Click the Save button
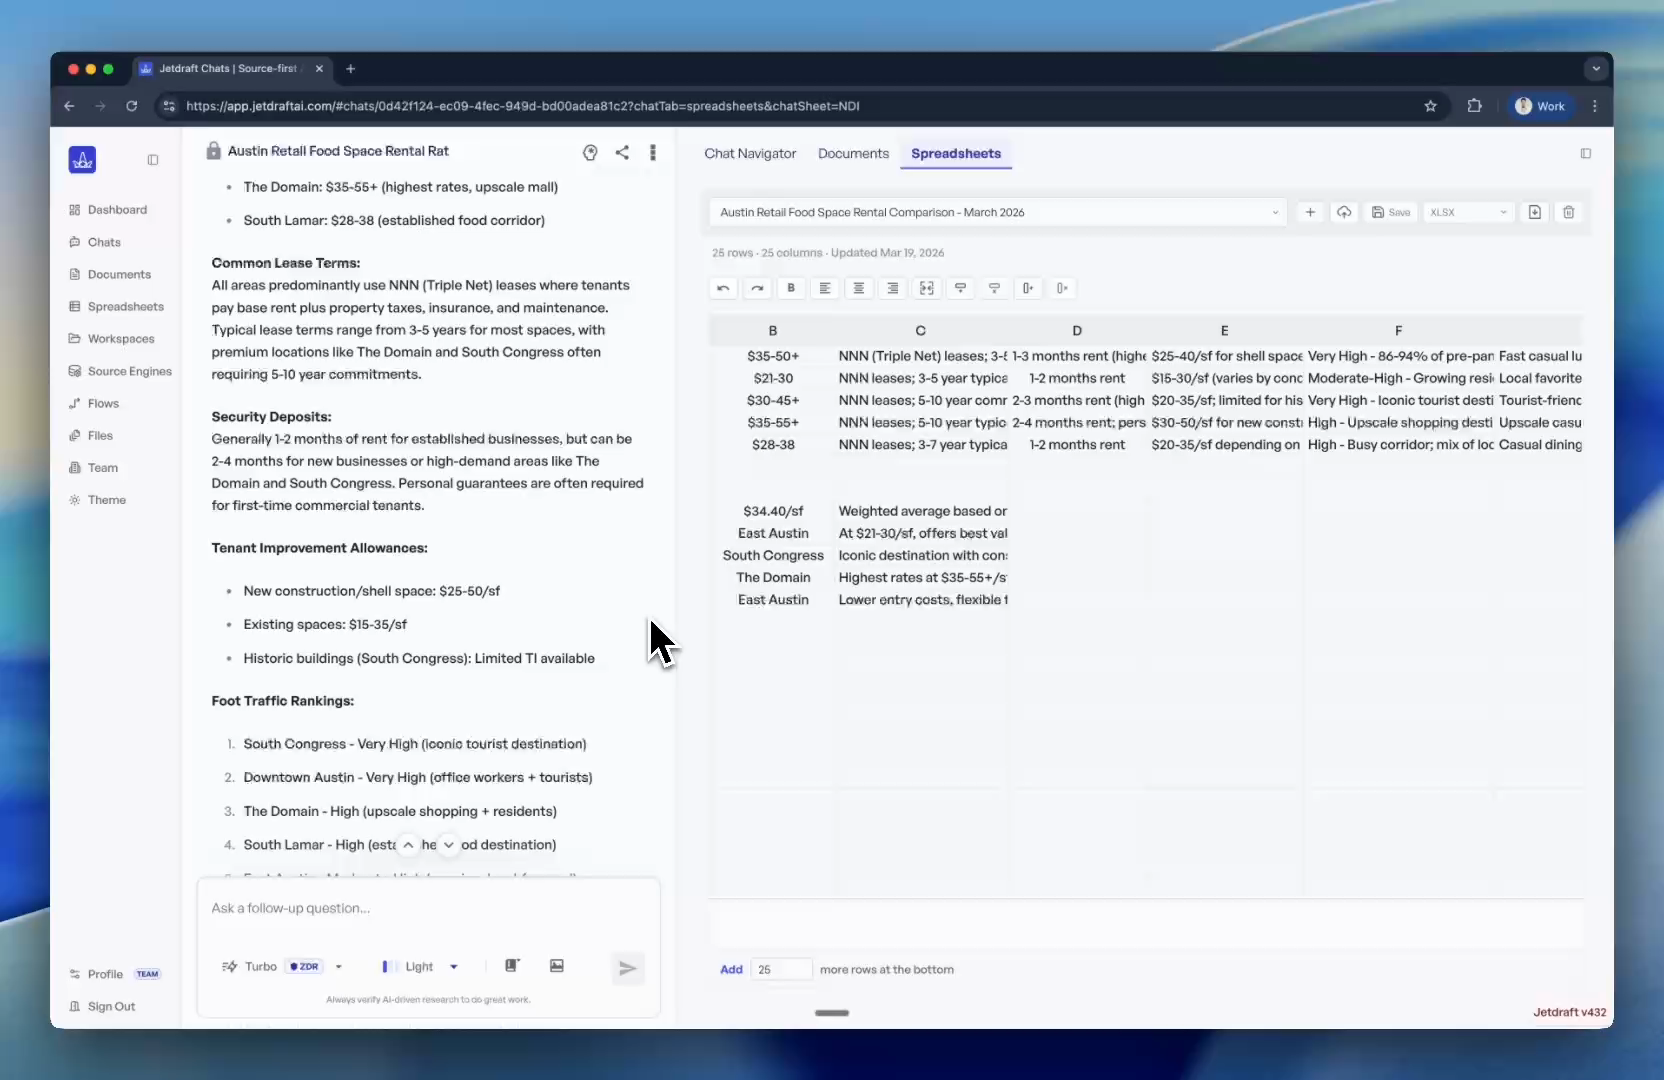1664x1080 pixels. pyautogui.click(x=1391, y=212)
